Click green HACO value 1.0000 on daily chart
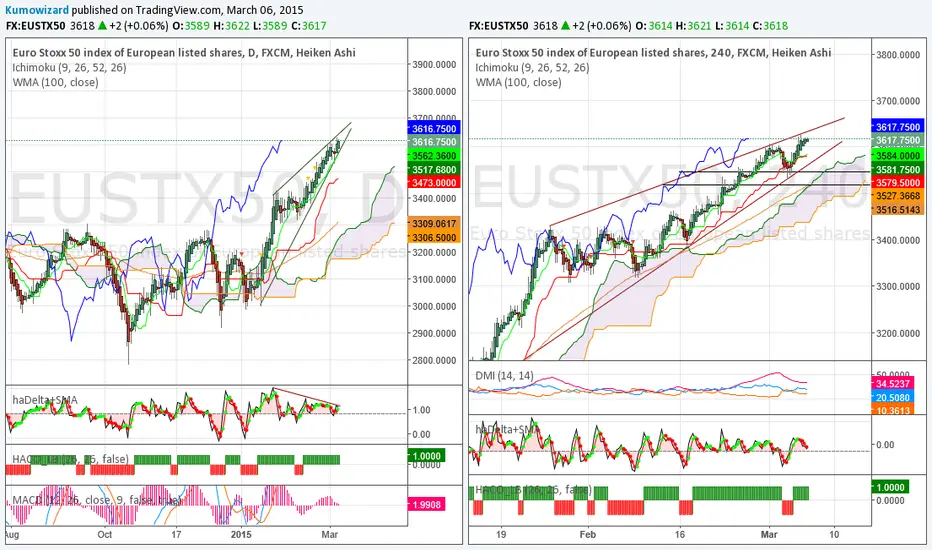Image resolution: width=932 pixels, height=550 pixels. (x=426, y=456)
